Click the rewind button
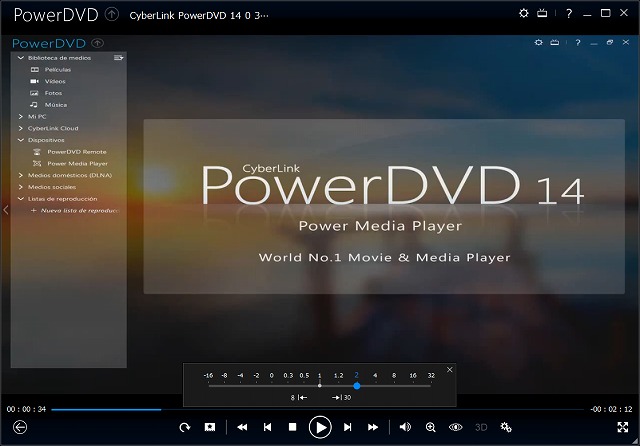Screen dimensions: 640x446 pos(242,427)
